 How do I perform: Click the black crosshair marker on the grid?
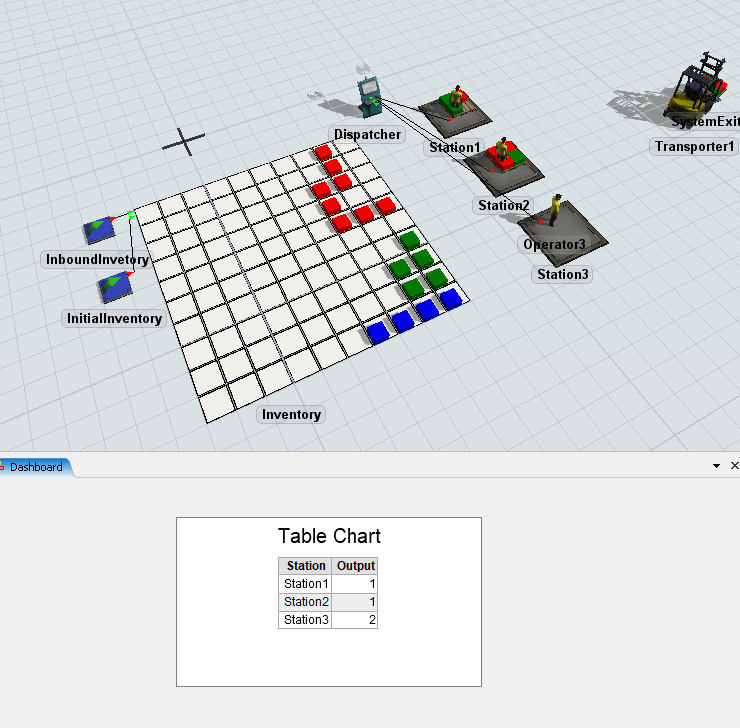[x=184, y=142]
